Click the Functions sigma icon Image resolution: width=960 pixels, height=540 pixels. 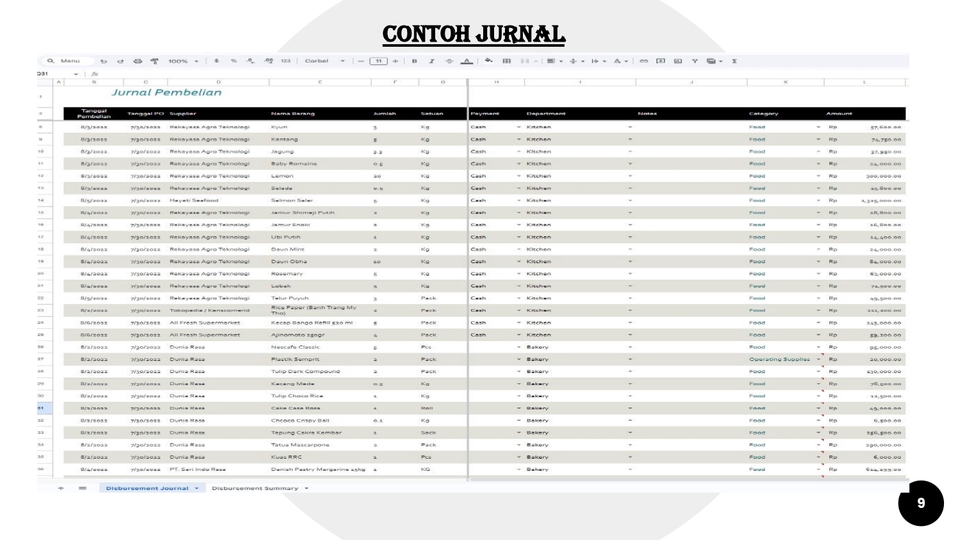click(x=734, y=61)
